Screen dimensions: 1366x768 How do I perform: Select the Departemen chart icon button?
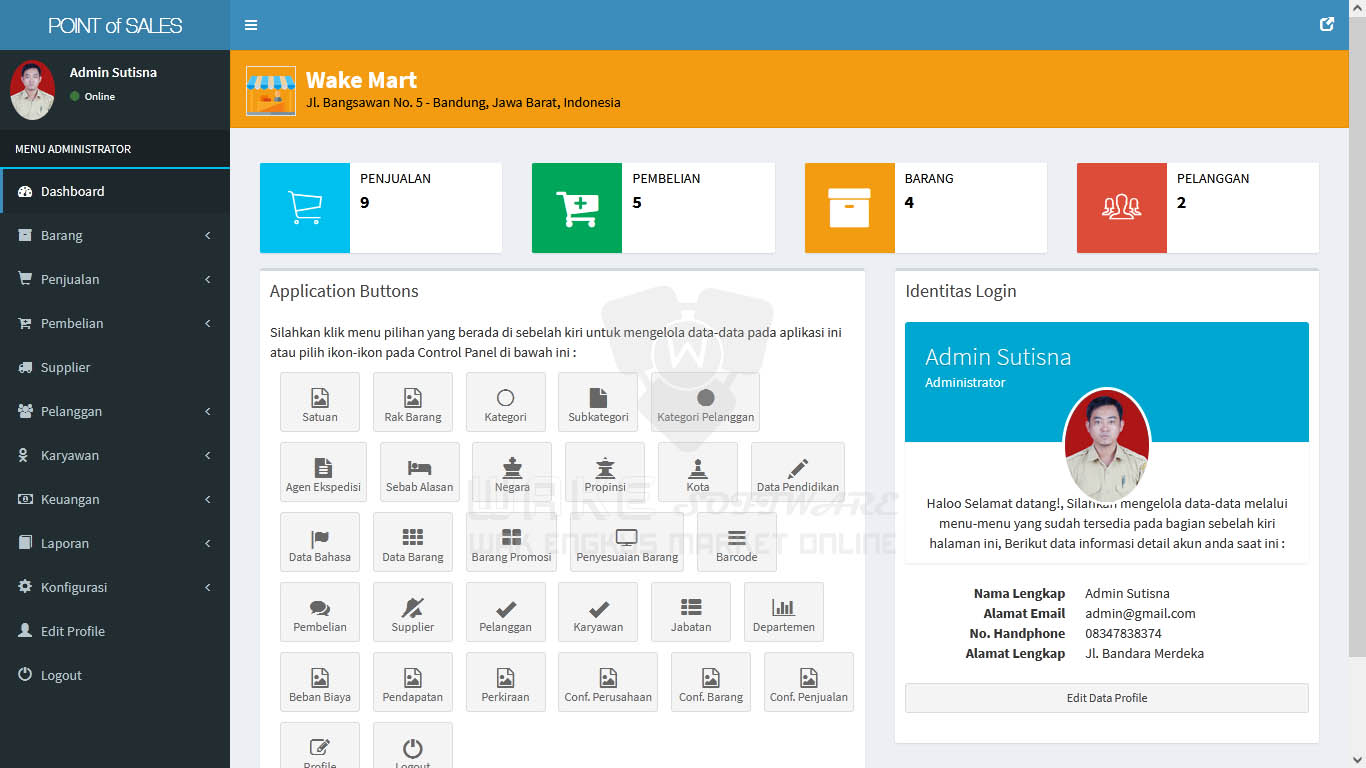pos(784,612)
